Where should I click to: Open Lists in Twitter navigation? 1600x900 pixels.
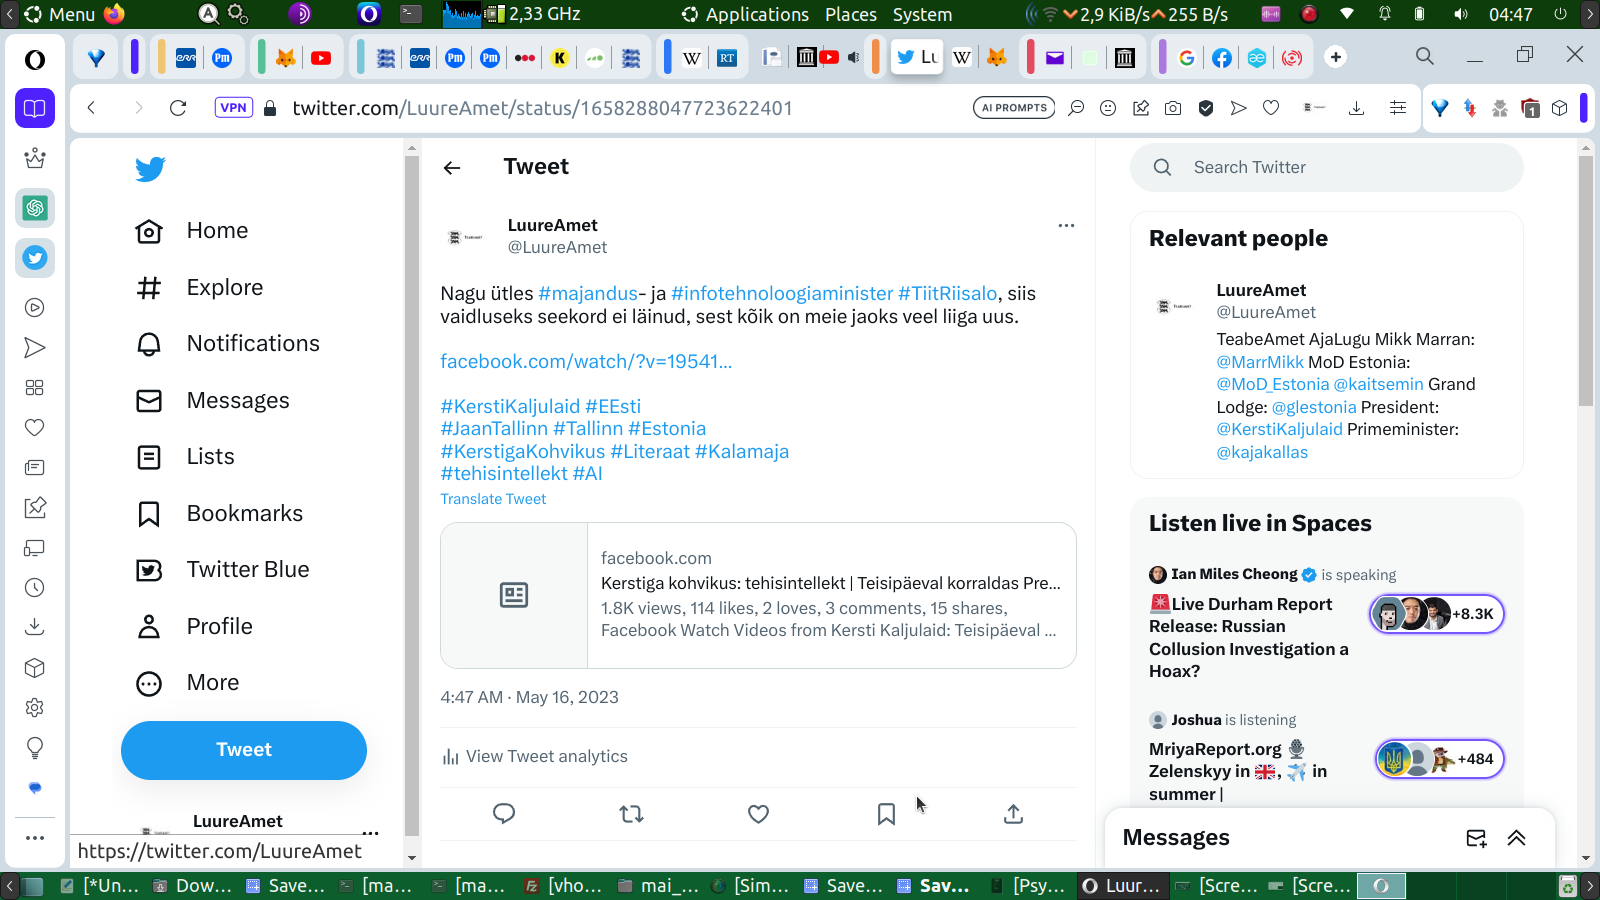(185, 457)
